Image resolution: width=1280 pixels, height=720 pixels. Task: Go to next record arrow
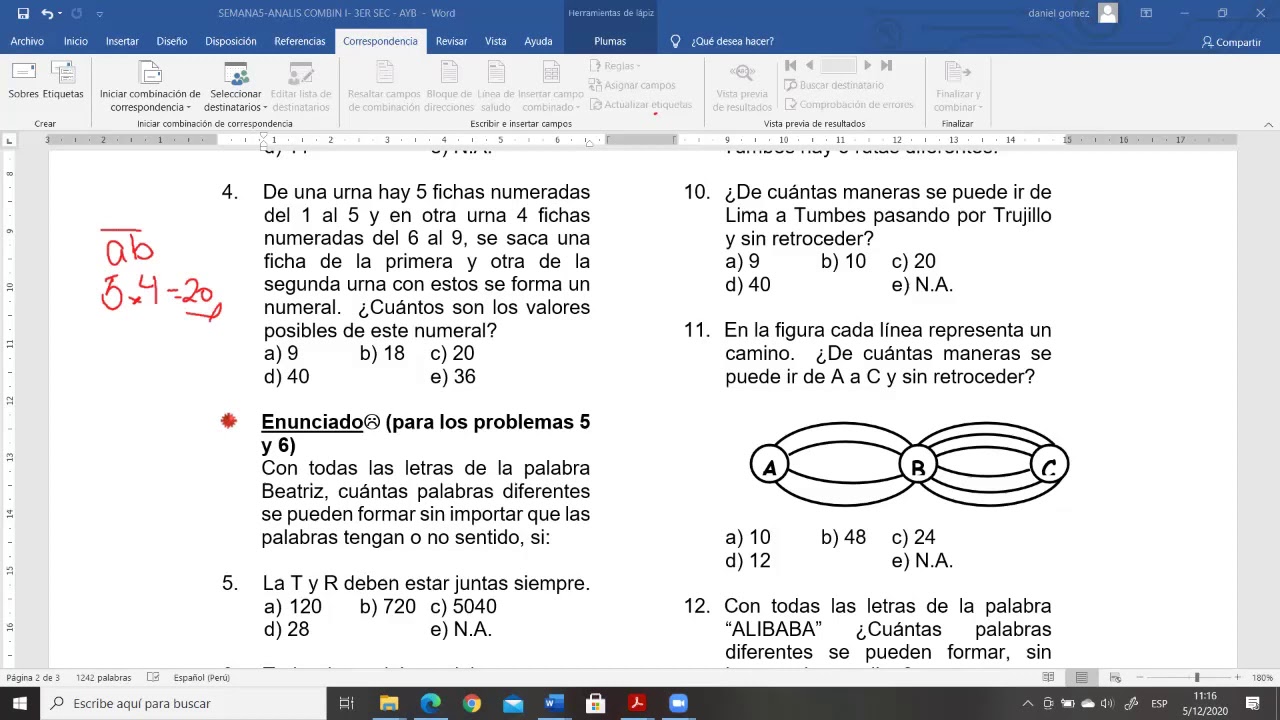pyautogui.click(x=867, y=66)
